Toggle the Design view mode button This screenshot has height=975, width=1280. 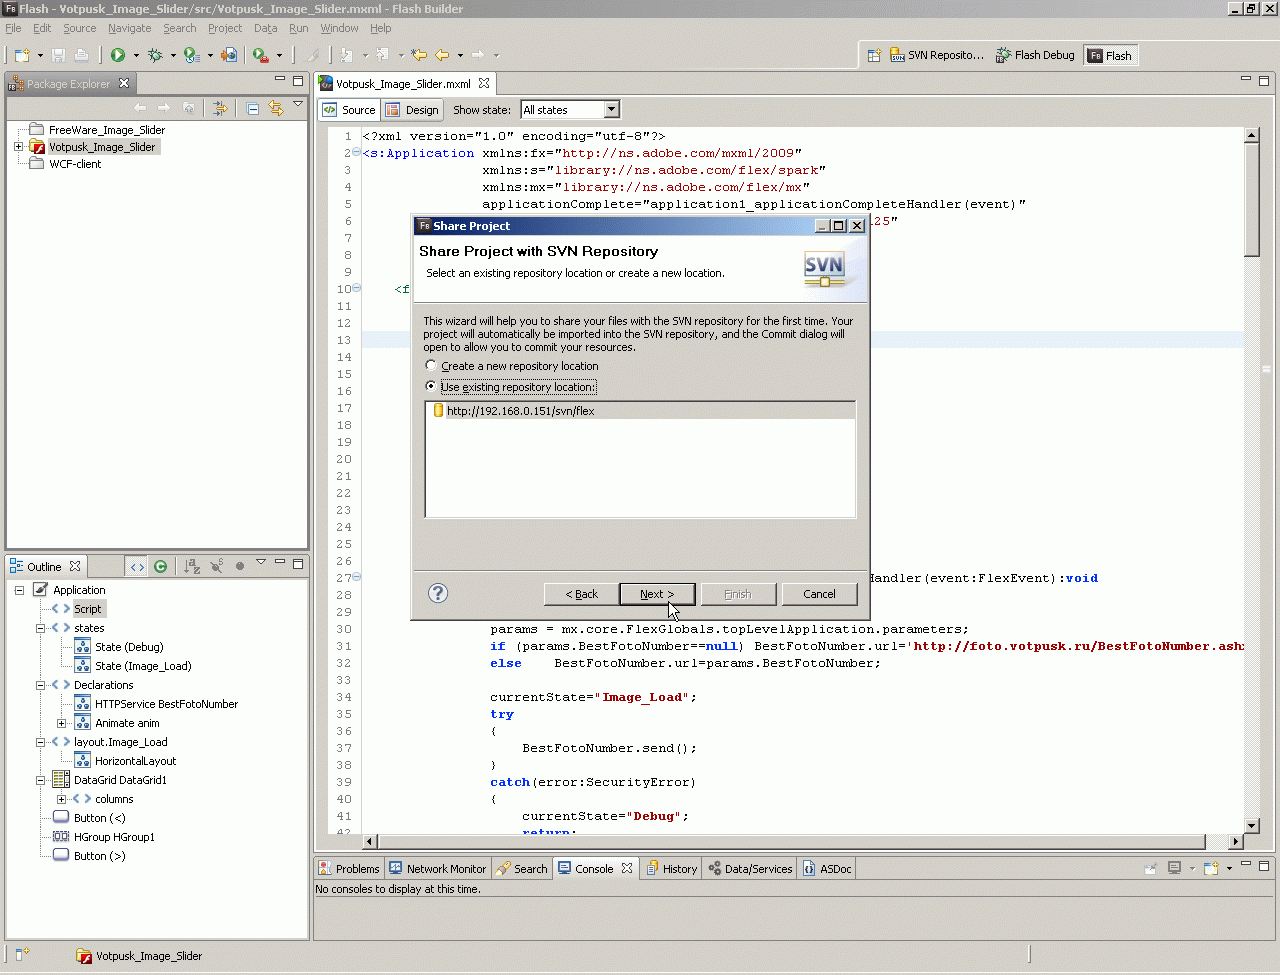tap(412, 110)
